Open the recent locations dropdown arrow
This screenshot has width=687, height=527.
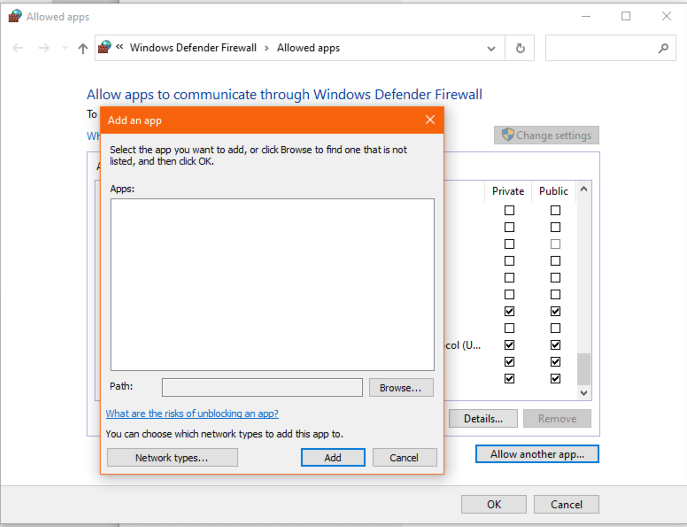65,47
